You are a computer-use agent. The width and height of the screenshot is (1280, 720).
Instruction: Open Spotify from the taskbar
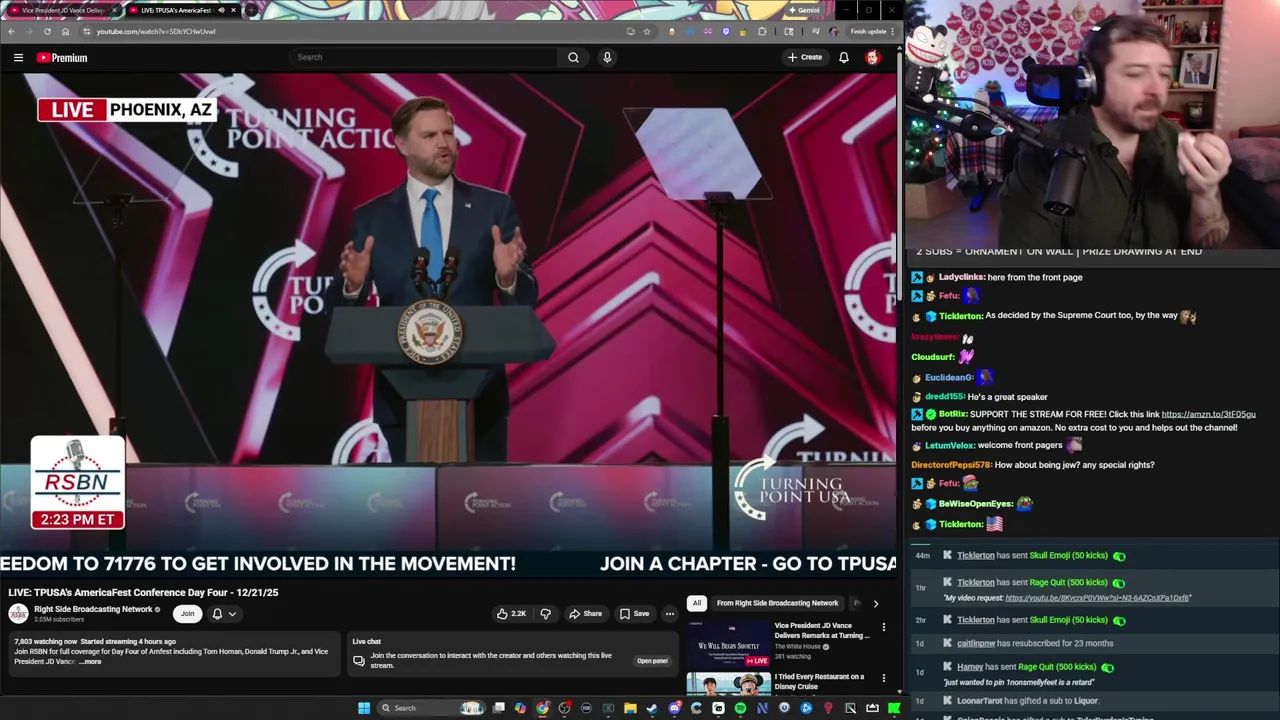click(x=740, y=708)
